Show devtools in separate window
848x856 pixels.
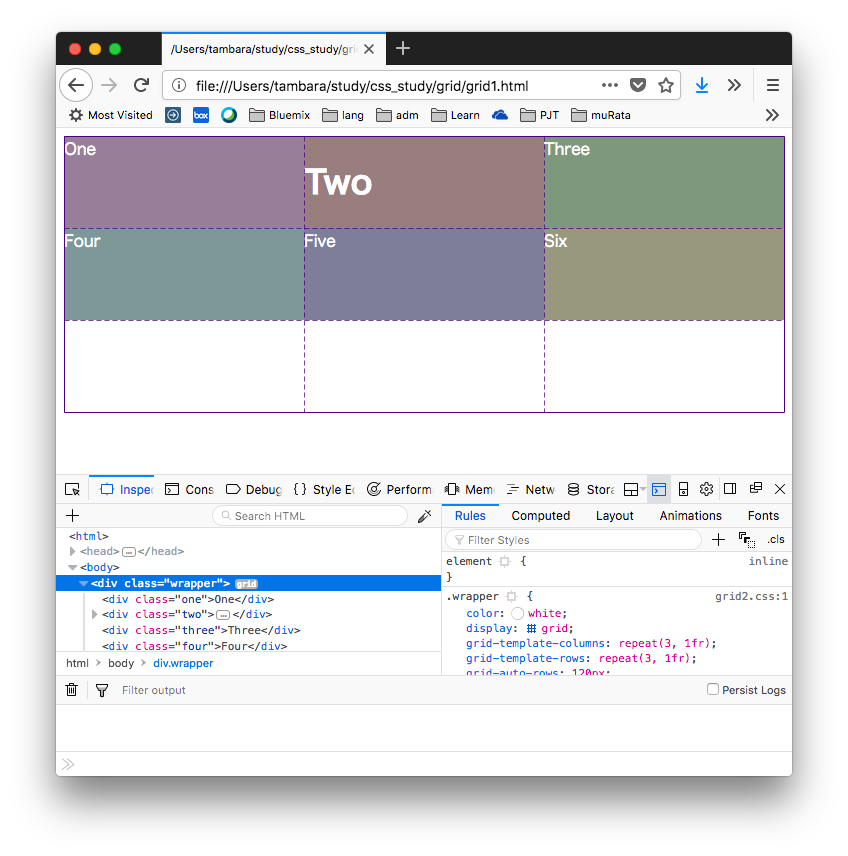pos(756,488)
